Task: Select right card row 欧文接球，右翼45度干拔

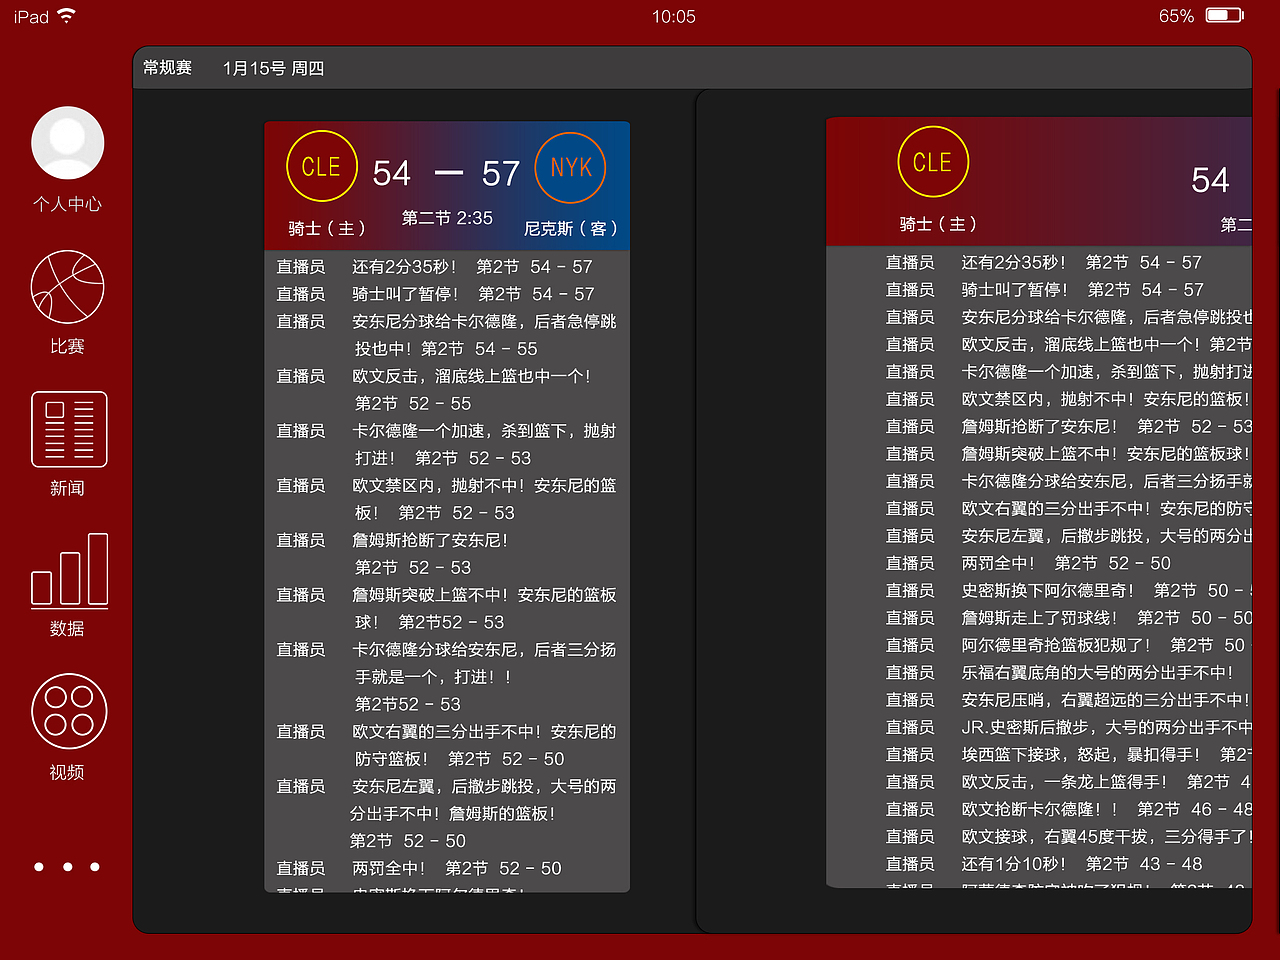Action: 1068,836
